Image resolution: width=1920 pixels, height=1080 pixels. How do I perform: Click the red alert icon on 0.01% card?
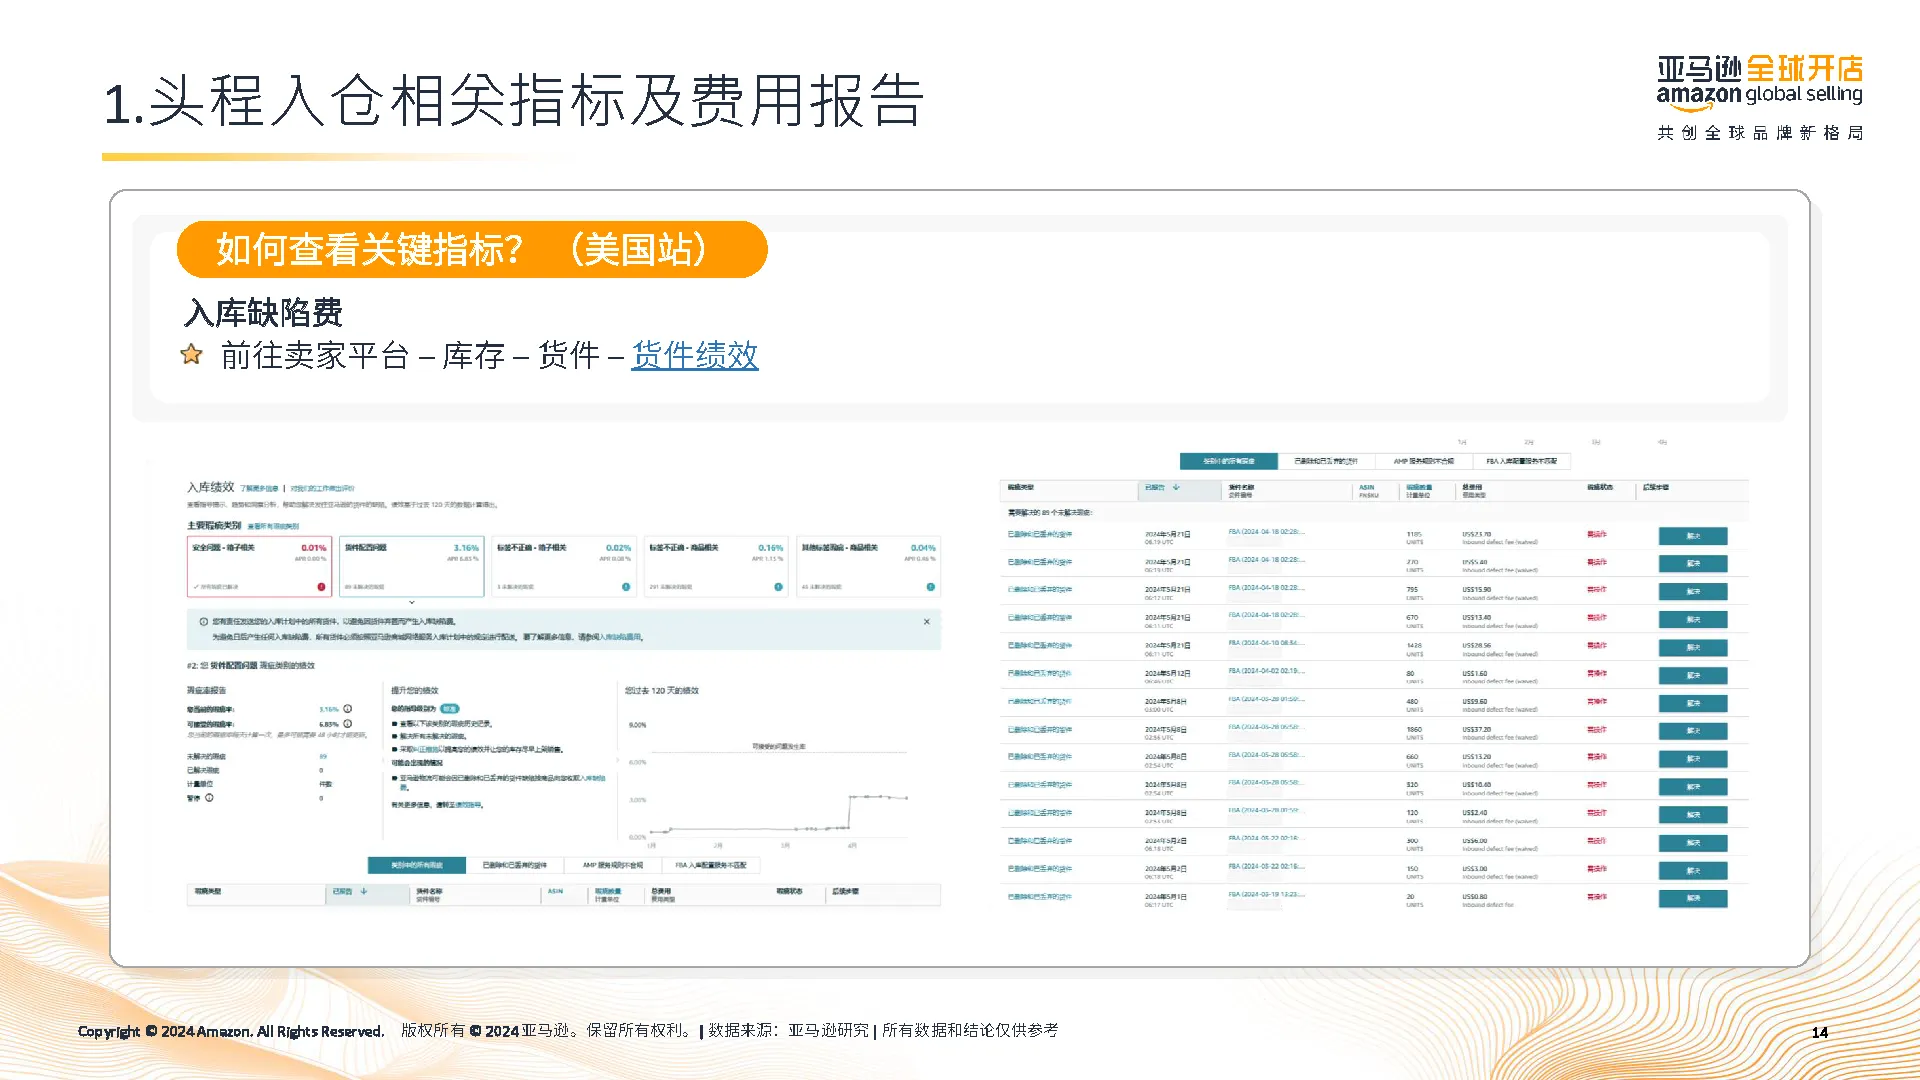(321, 587)
